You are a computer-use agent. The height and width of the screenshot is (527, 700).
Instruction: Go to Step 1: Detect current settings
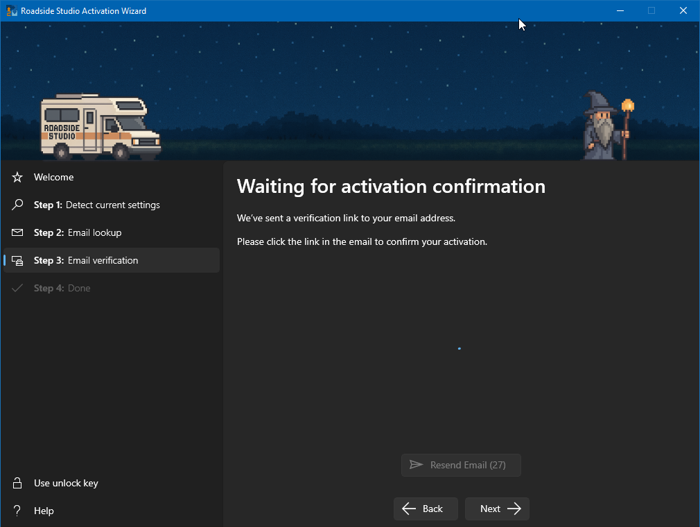(x=96, y=205)
